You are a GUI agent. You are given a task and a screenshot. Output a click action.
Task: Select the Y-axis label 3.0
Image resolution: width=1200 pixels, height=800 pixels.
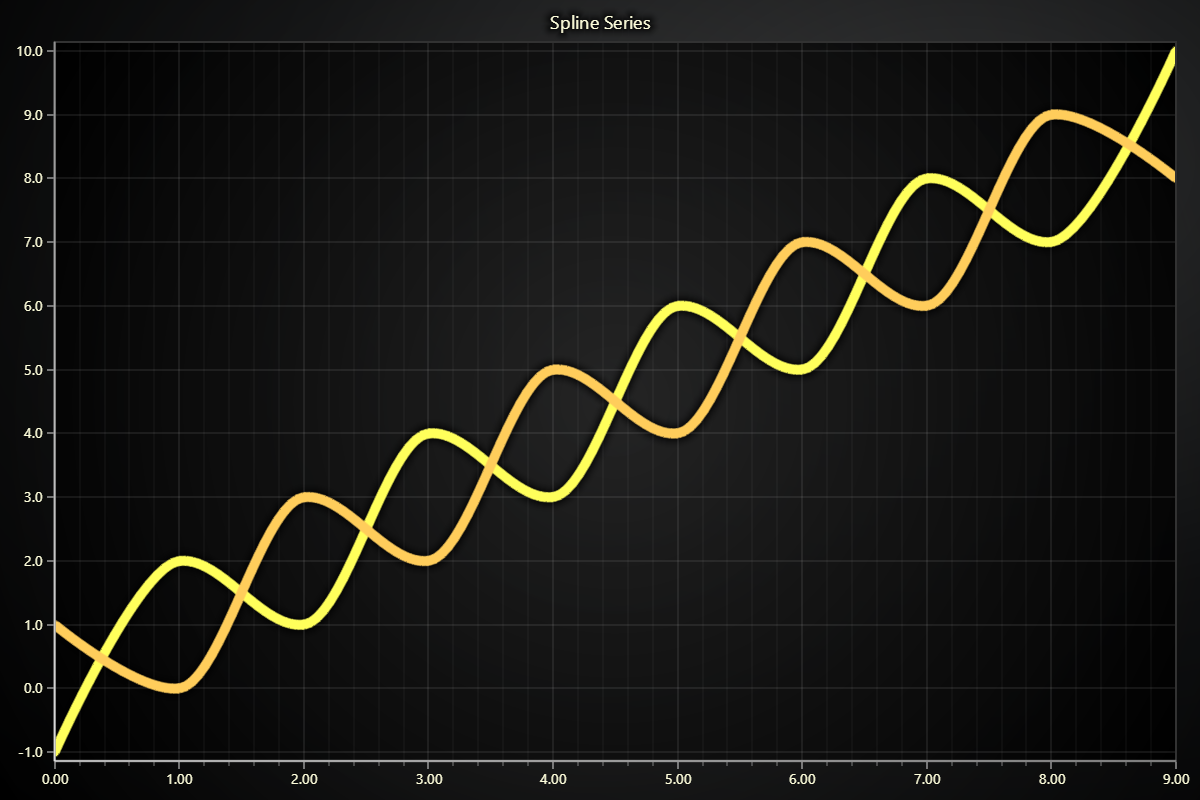click(33, 497)
